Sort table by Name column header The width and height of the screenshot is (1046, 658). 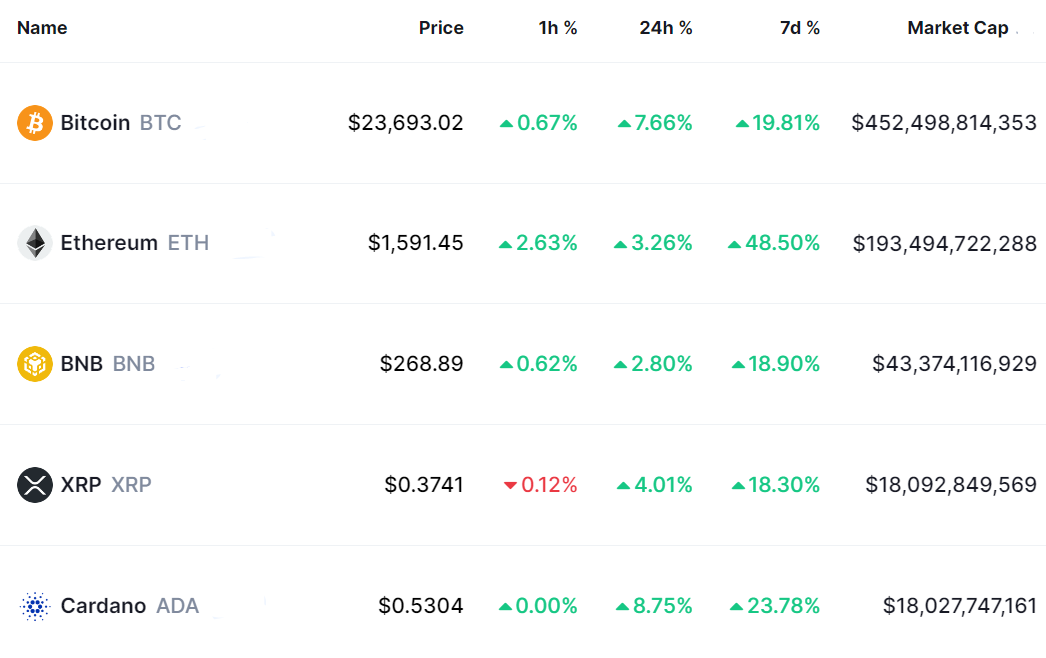point(42,28)
